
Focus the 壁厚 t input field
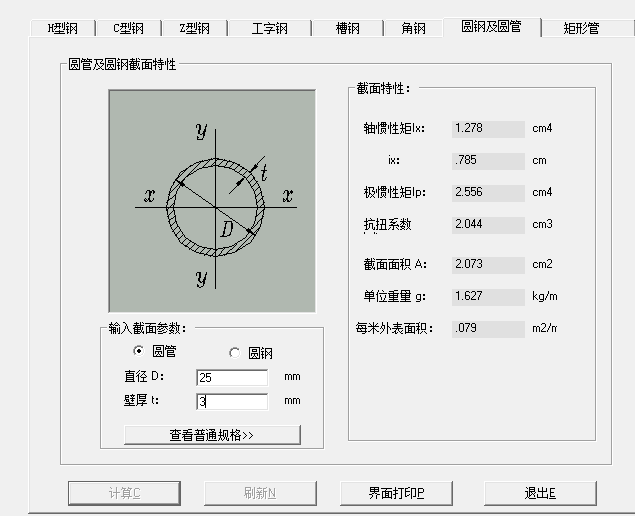[232, 401]
